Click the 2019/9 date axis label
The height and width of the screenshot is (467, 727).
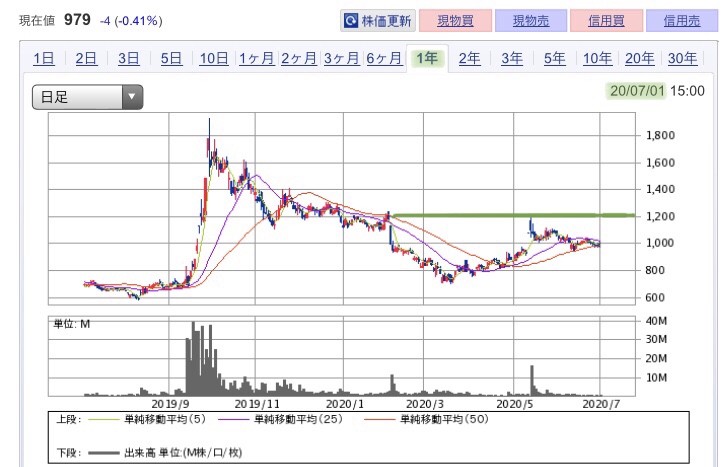click(170, 404)
